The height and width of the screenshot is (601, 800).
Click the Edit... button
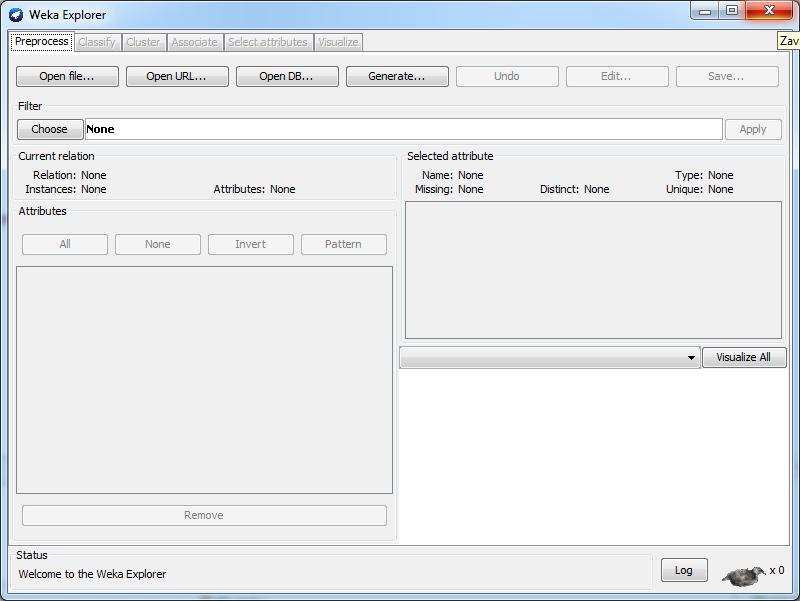point(617,76)
